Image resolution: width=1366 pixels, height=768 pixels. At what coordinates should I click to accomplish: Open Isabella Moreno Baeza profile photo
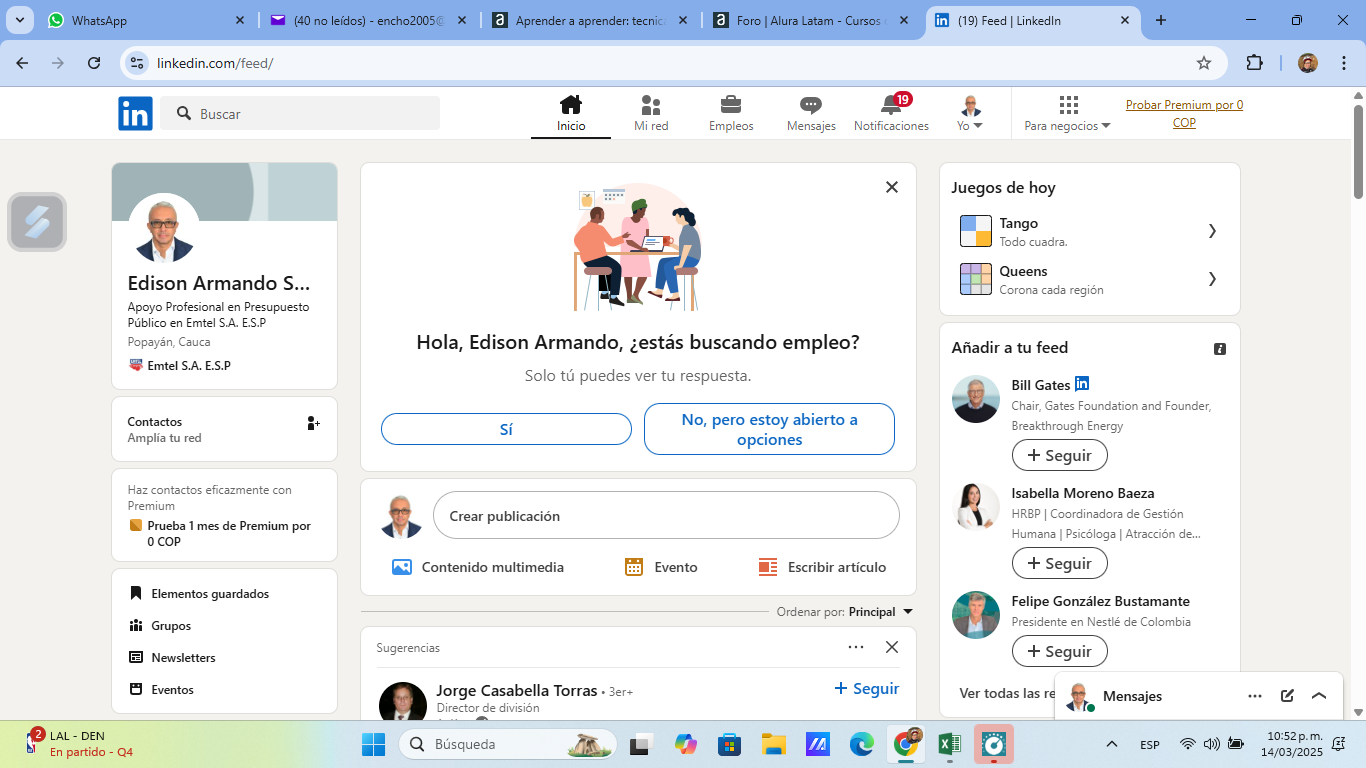coord(976,507)
